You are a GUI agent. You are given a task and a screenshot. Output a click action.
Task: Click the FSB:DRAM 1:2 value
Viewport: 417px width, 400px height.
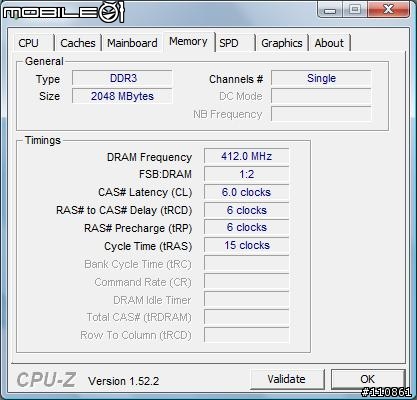point(247,174)
